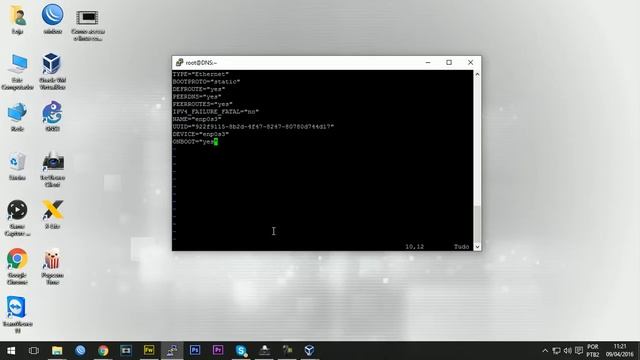Open Photoshop from the taskbar
This screenshot has width=640, height=360.
tap(195, 350)
